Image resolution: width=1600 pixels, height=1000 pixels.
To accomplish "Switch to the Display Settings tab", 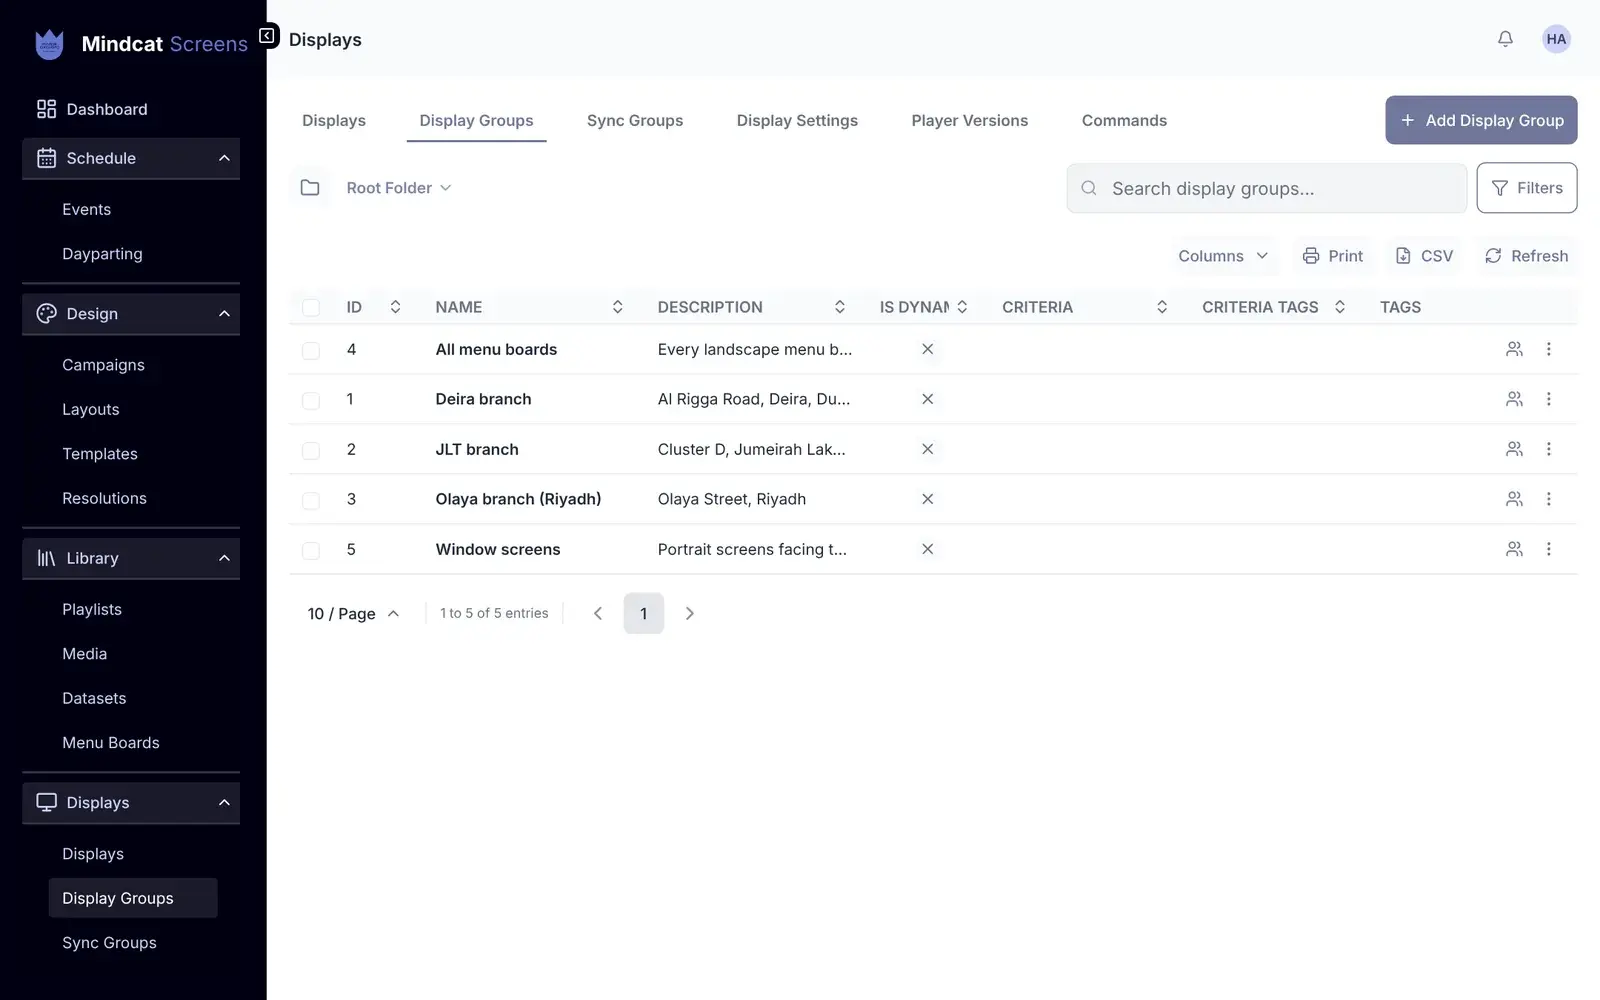I will 797,120.
